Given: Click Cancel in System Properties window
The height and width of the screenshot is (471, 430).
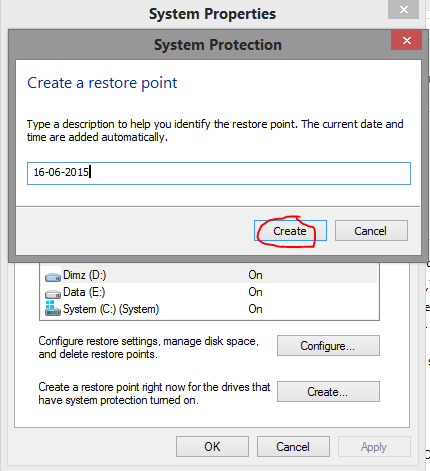Looking at the screenshot, I should point(293,447).
